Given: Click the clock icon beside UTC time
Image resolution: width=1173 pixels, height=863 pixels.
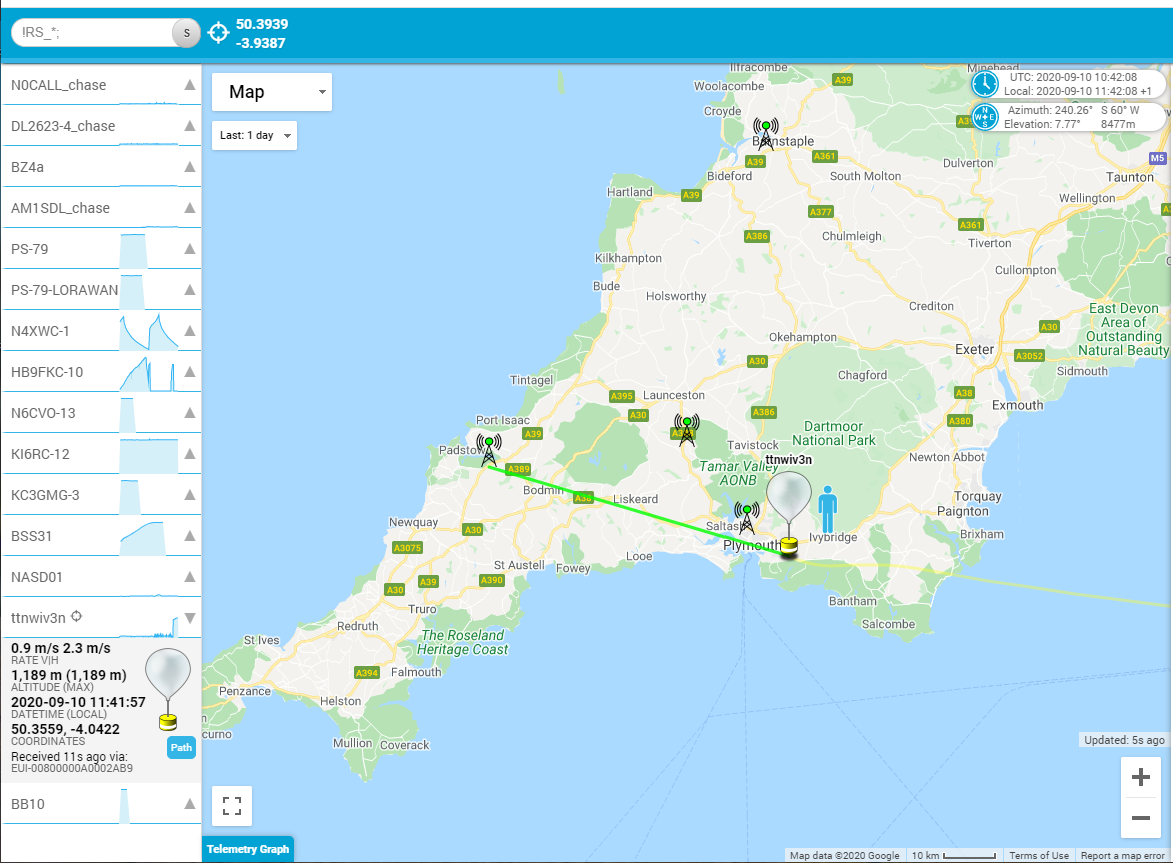Looking at the screenshot, I should click(x=984, y=84).
